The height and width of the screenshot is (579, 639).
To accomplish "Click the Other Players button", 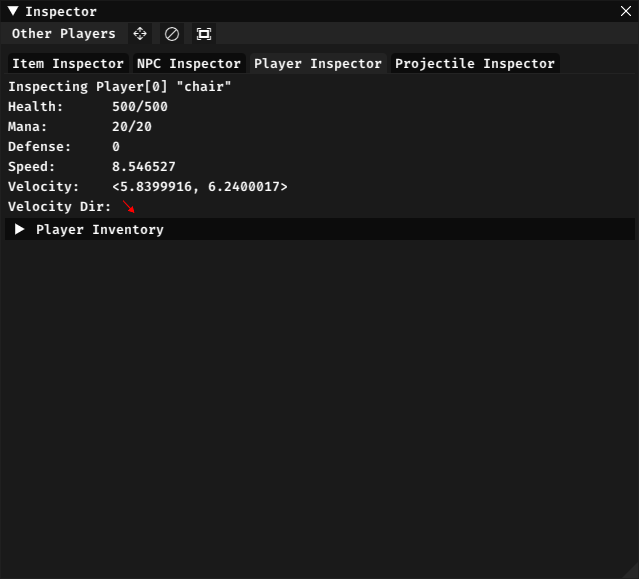I will [x=64, y=34].
